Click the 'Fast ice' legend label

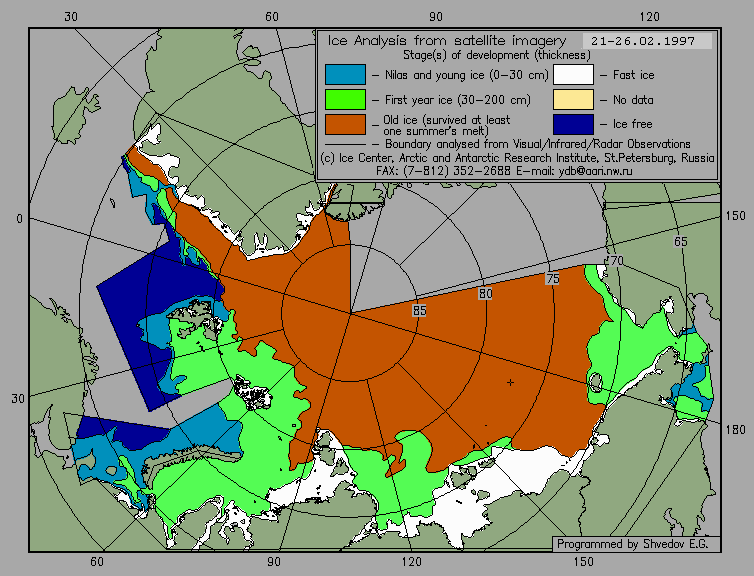click(x=633, y=75)
